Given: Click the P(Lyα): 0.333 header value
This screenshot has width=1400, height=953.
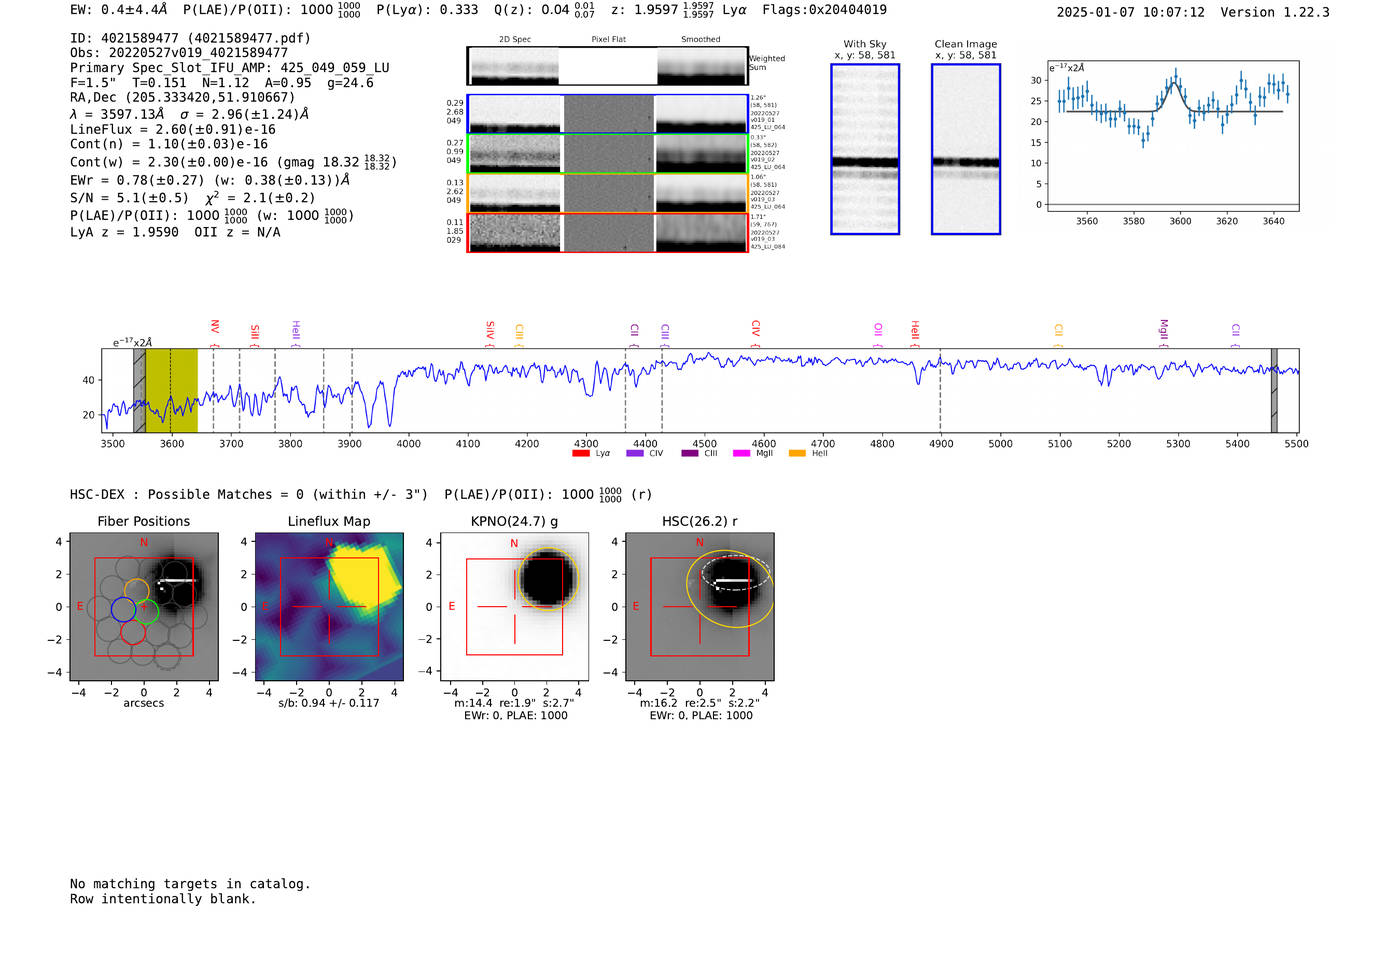Looking at the screenshot, I should click(x=427, y=10).
